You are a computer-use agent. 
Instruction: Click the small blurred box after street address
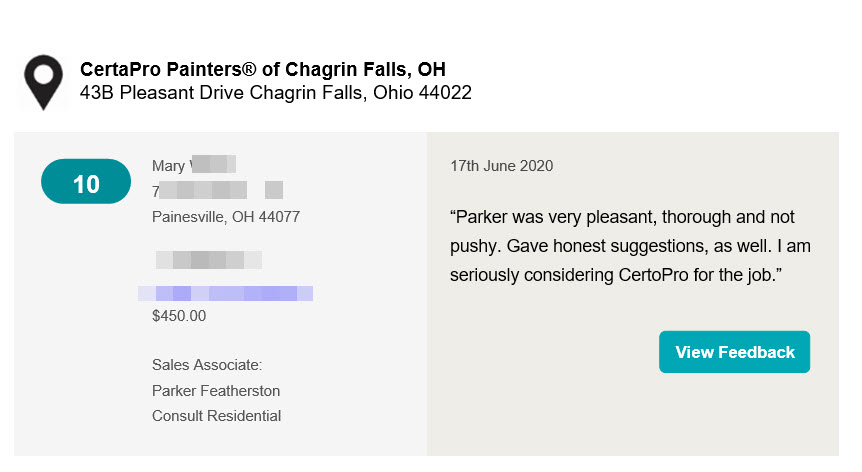tap(274, 190)
